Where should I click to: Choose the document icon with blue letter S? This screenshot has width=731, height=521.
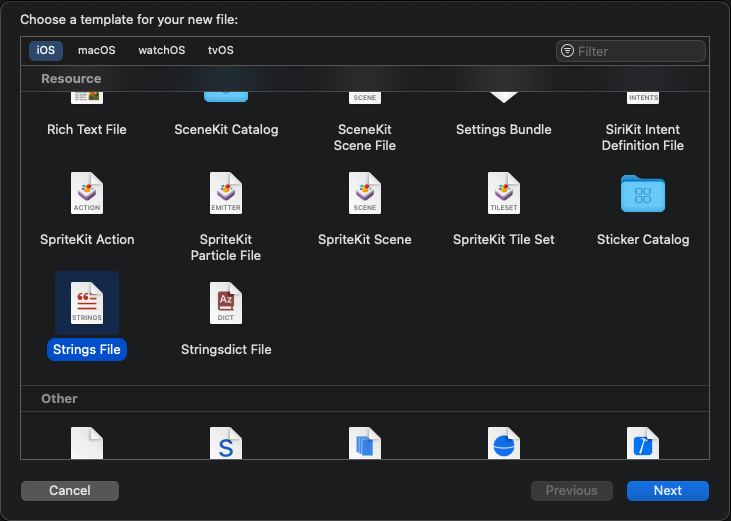click(x=226, y=443)
